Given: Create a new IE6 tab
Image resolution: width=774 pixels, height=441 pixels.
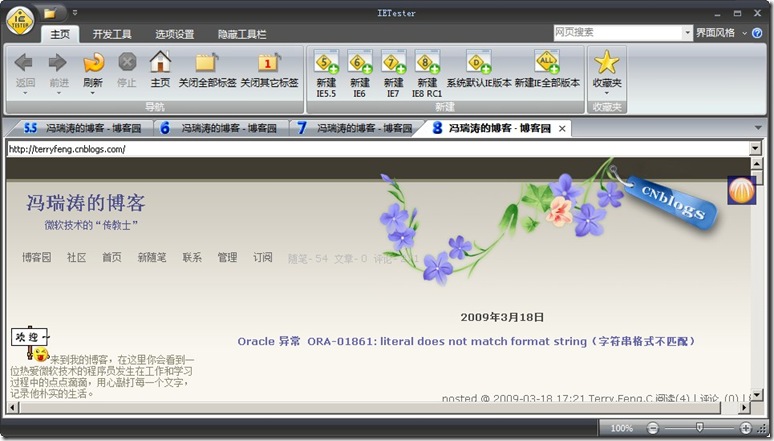Looking at the screenshot, I should [x=359, y=73].
